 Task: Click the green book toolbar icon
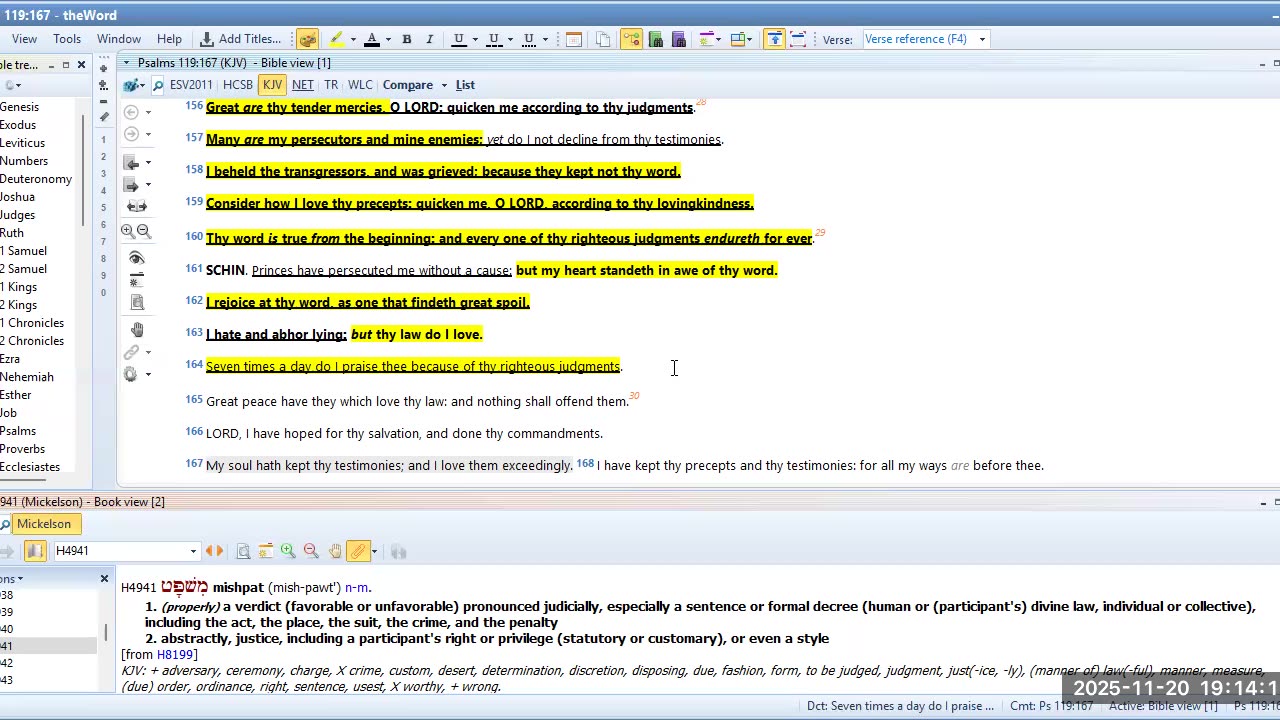pyautogui.click(x=656, y=39)
